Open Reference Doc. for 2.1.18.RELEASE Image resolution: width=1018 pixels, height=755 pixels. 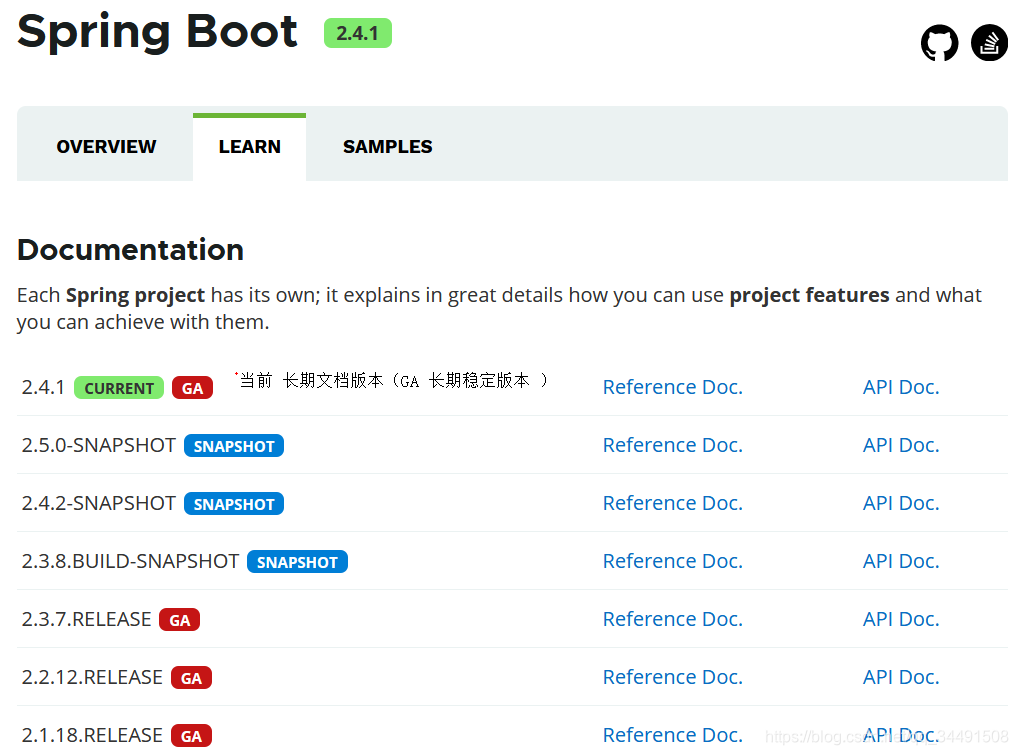pos(673,735)
